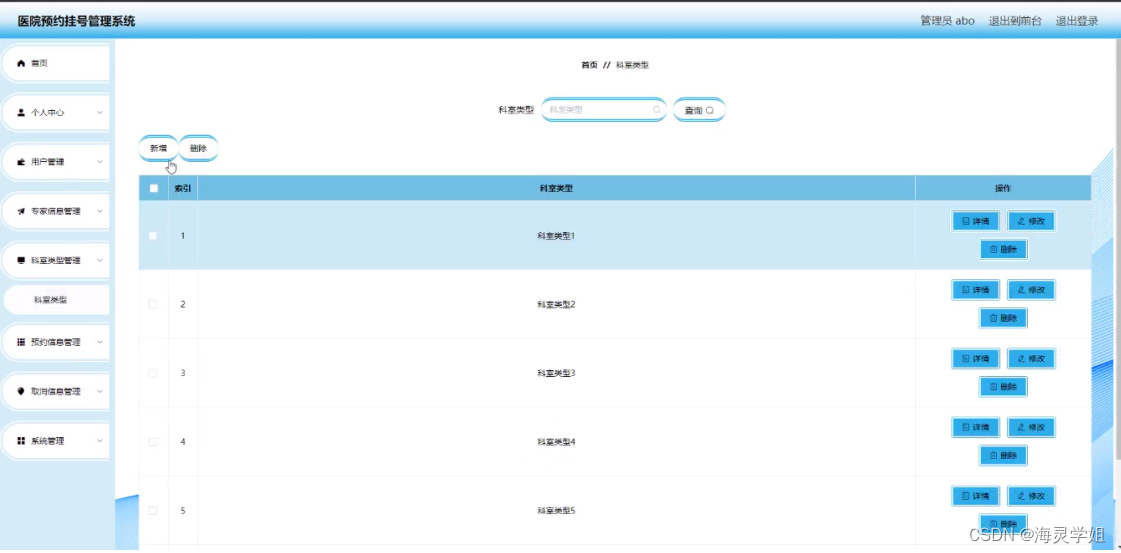Viewport: 1121px width, 553px height.
Task: Click 修改 for 科室类型5
Action: (x=1032, y=496)
